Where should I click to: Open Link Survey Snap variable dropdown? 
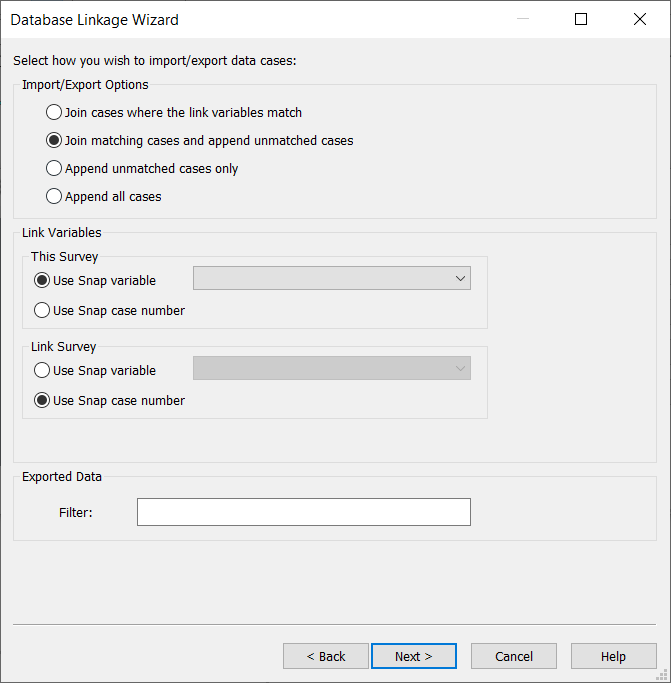point(332,369)
